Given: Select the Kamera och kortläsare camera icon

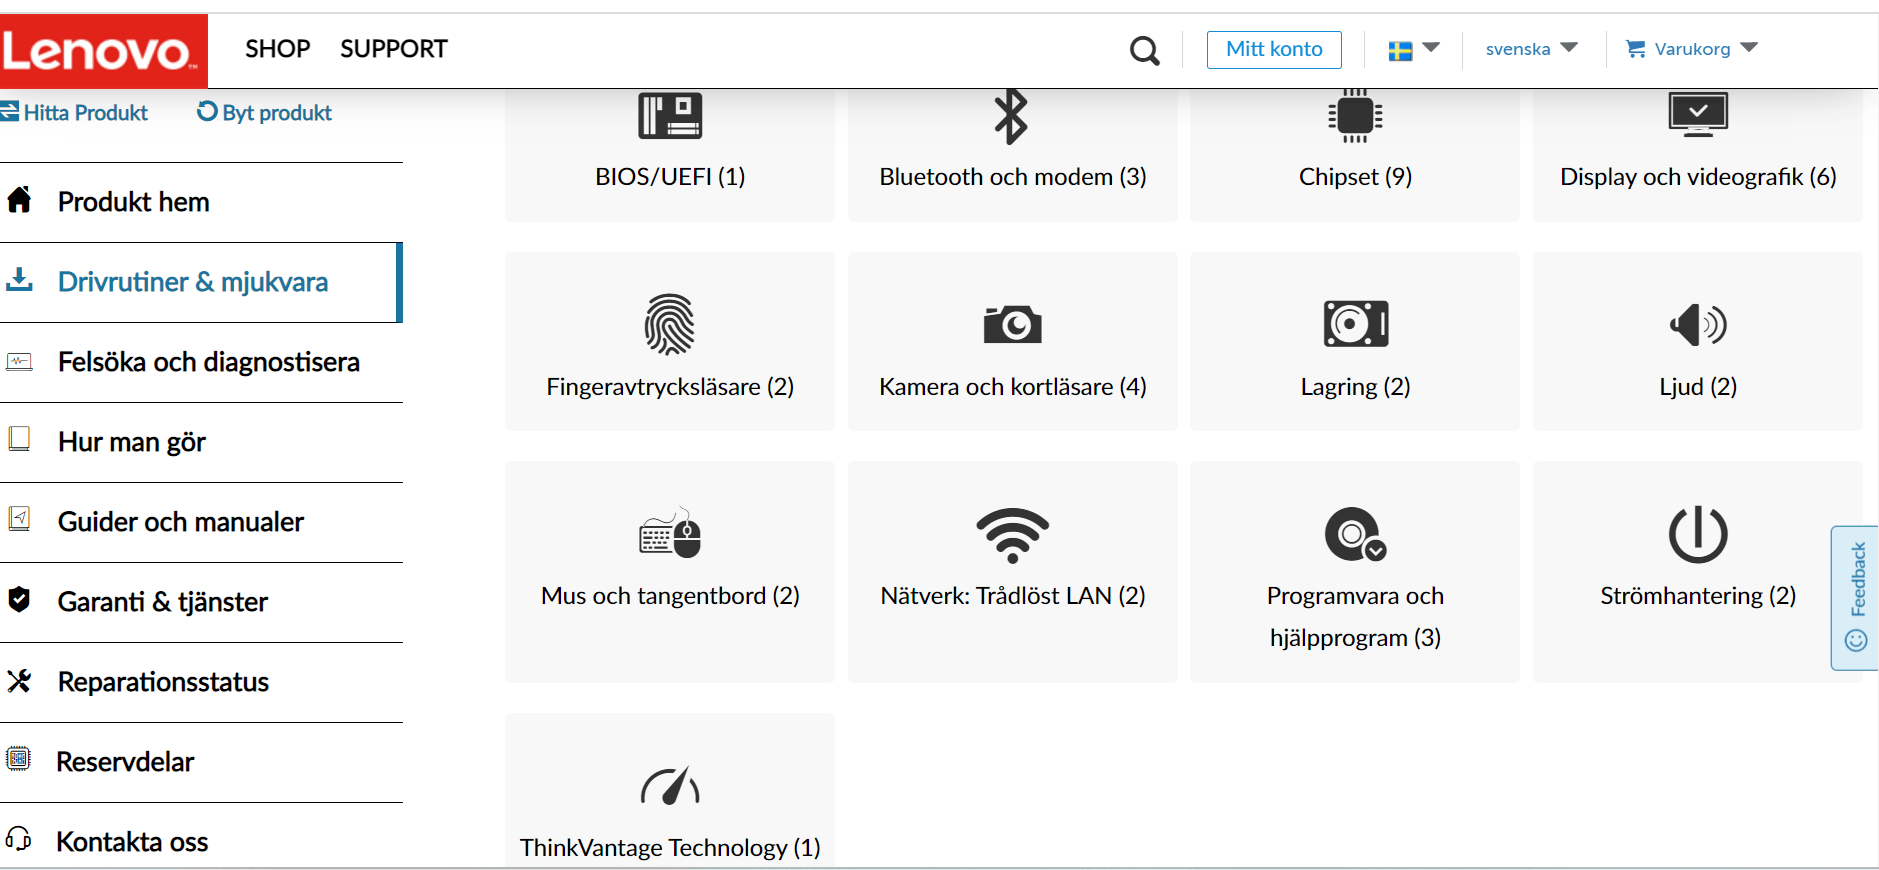Looking at the screenshot, I should (1012, 324).
